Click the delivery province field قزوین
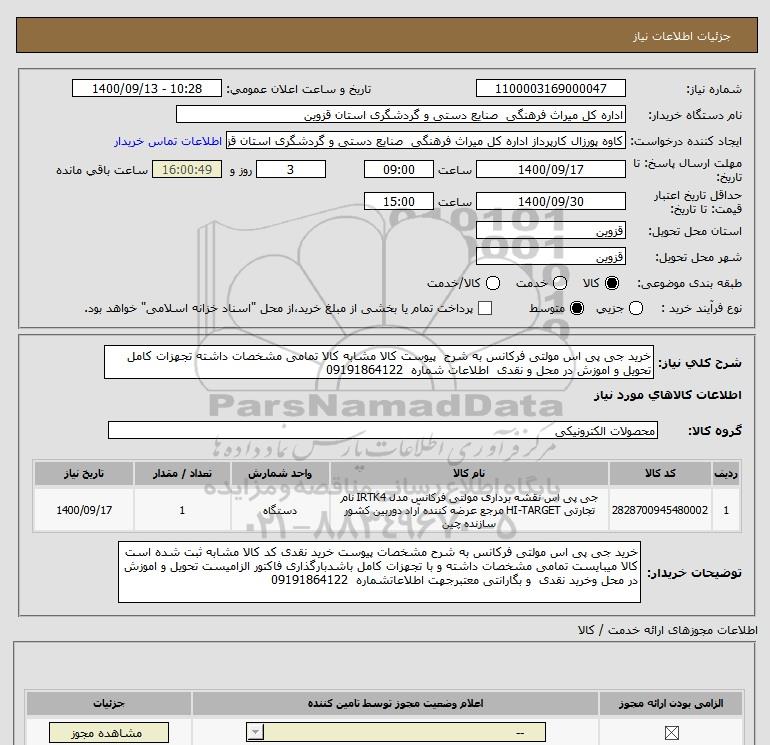The height and width of the screenshot is (745, 770). tap(550, 230)
